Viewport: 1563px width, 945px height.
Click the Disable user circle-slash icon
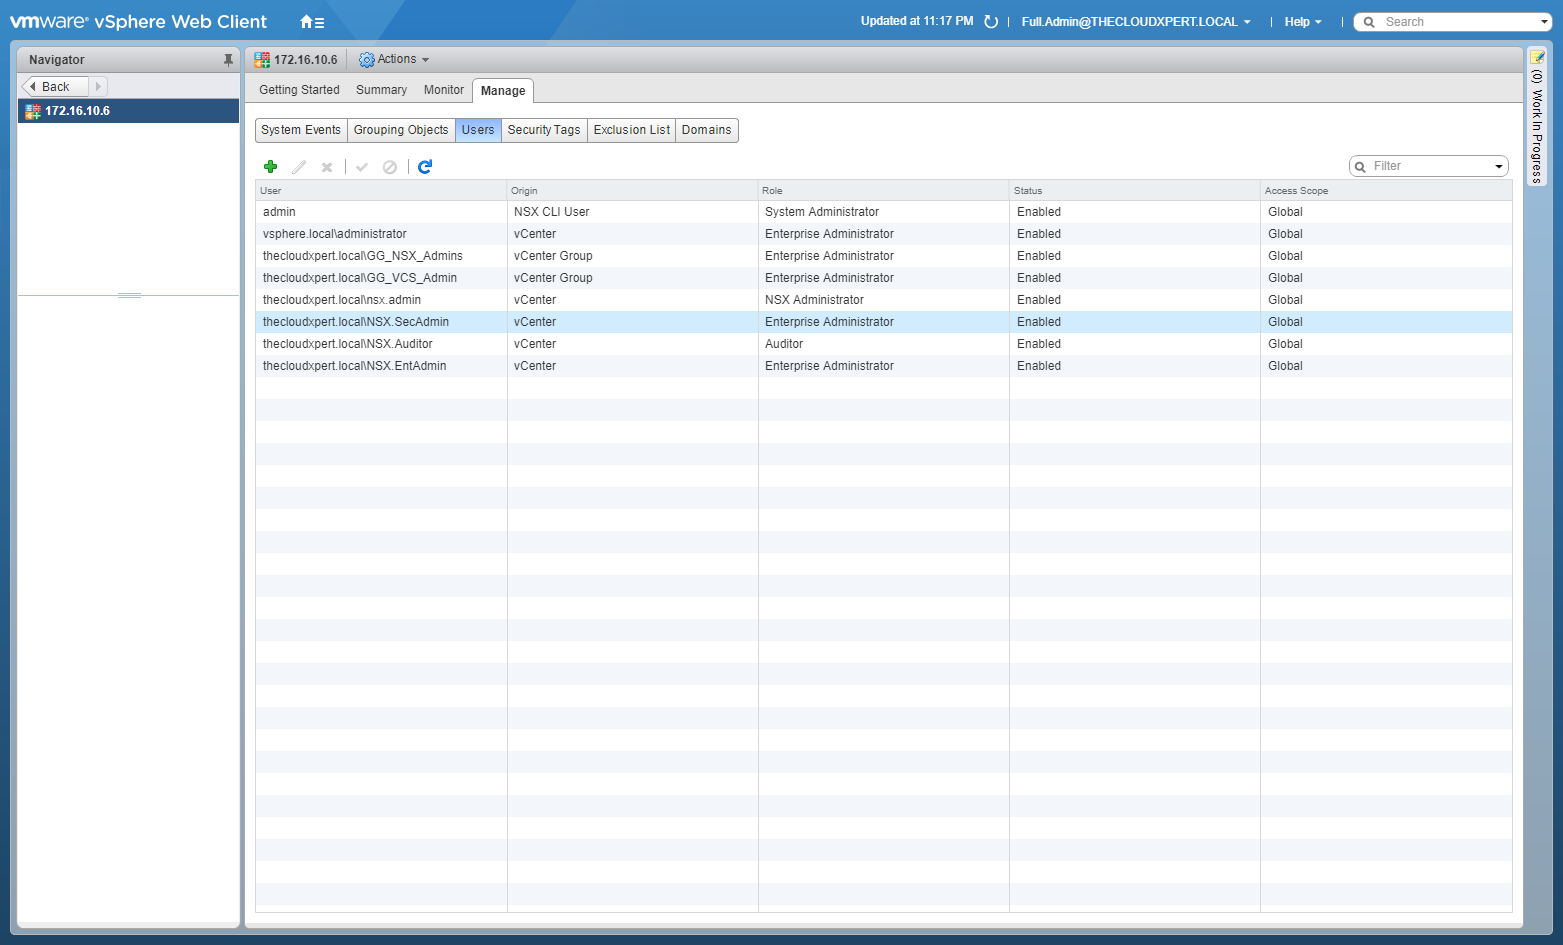[390, 167]
